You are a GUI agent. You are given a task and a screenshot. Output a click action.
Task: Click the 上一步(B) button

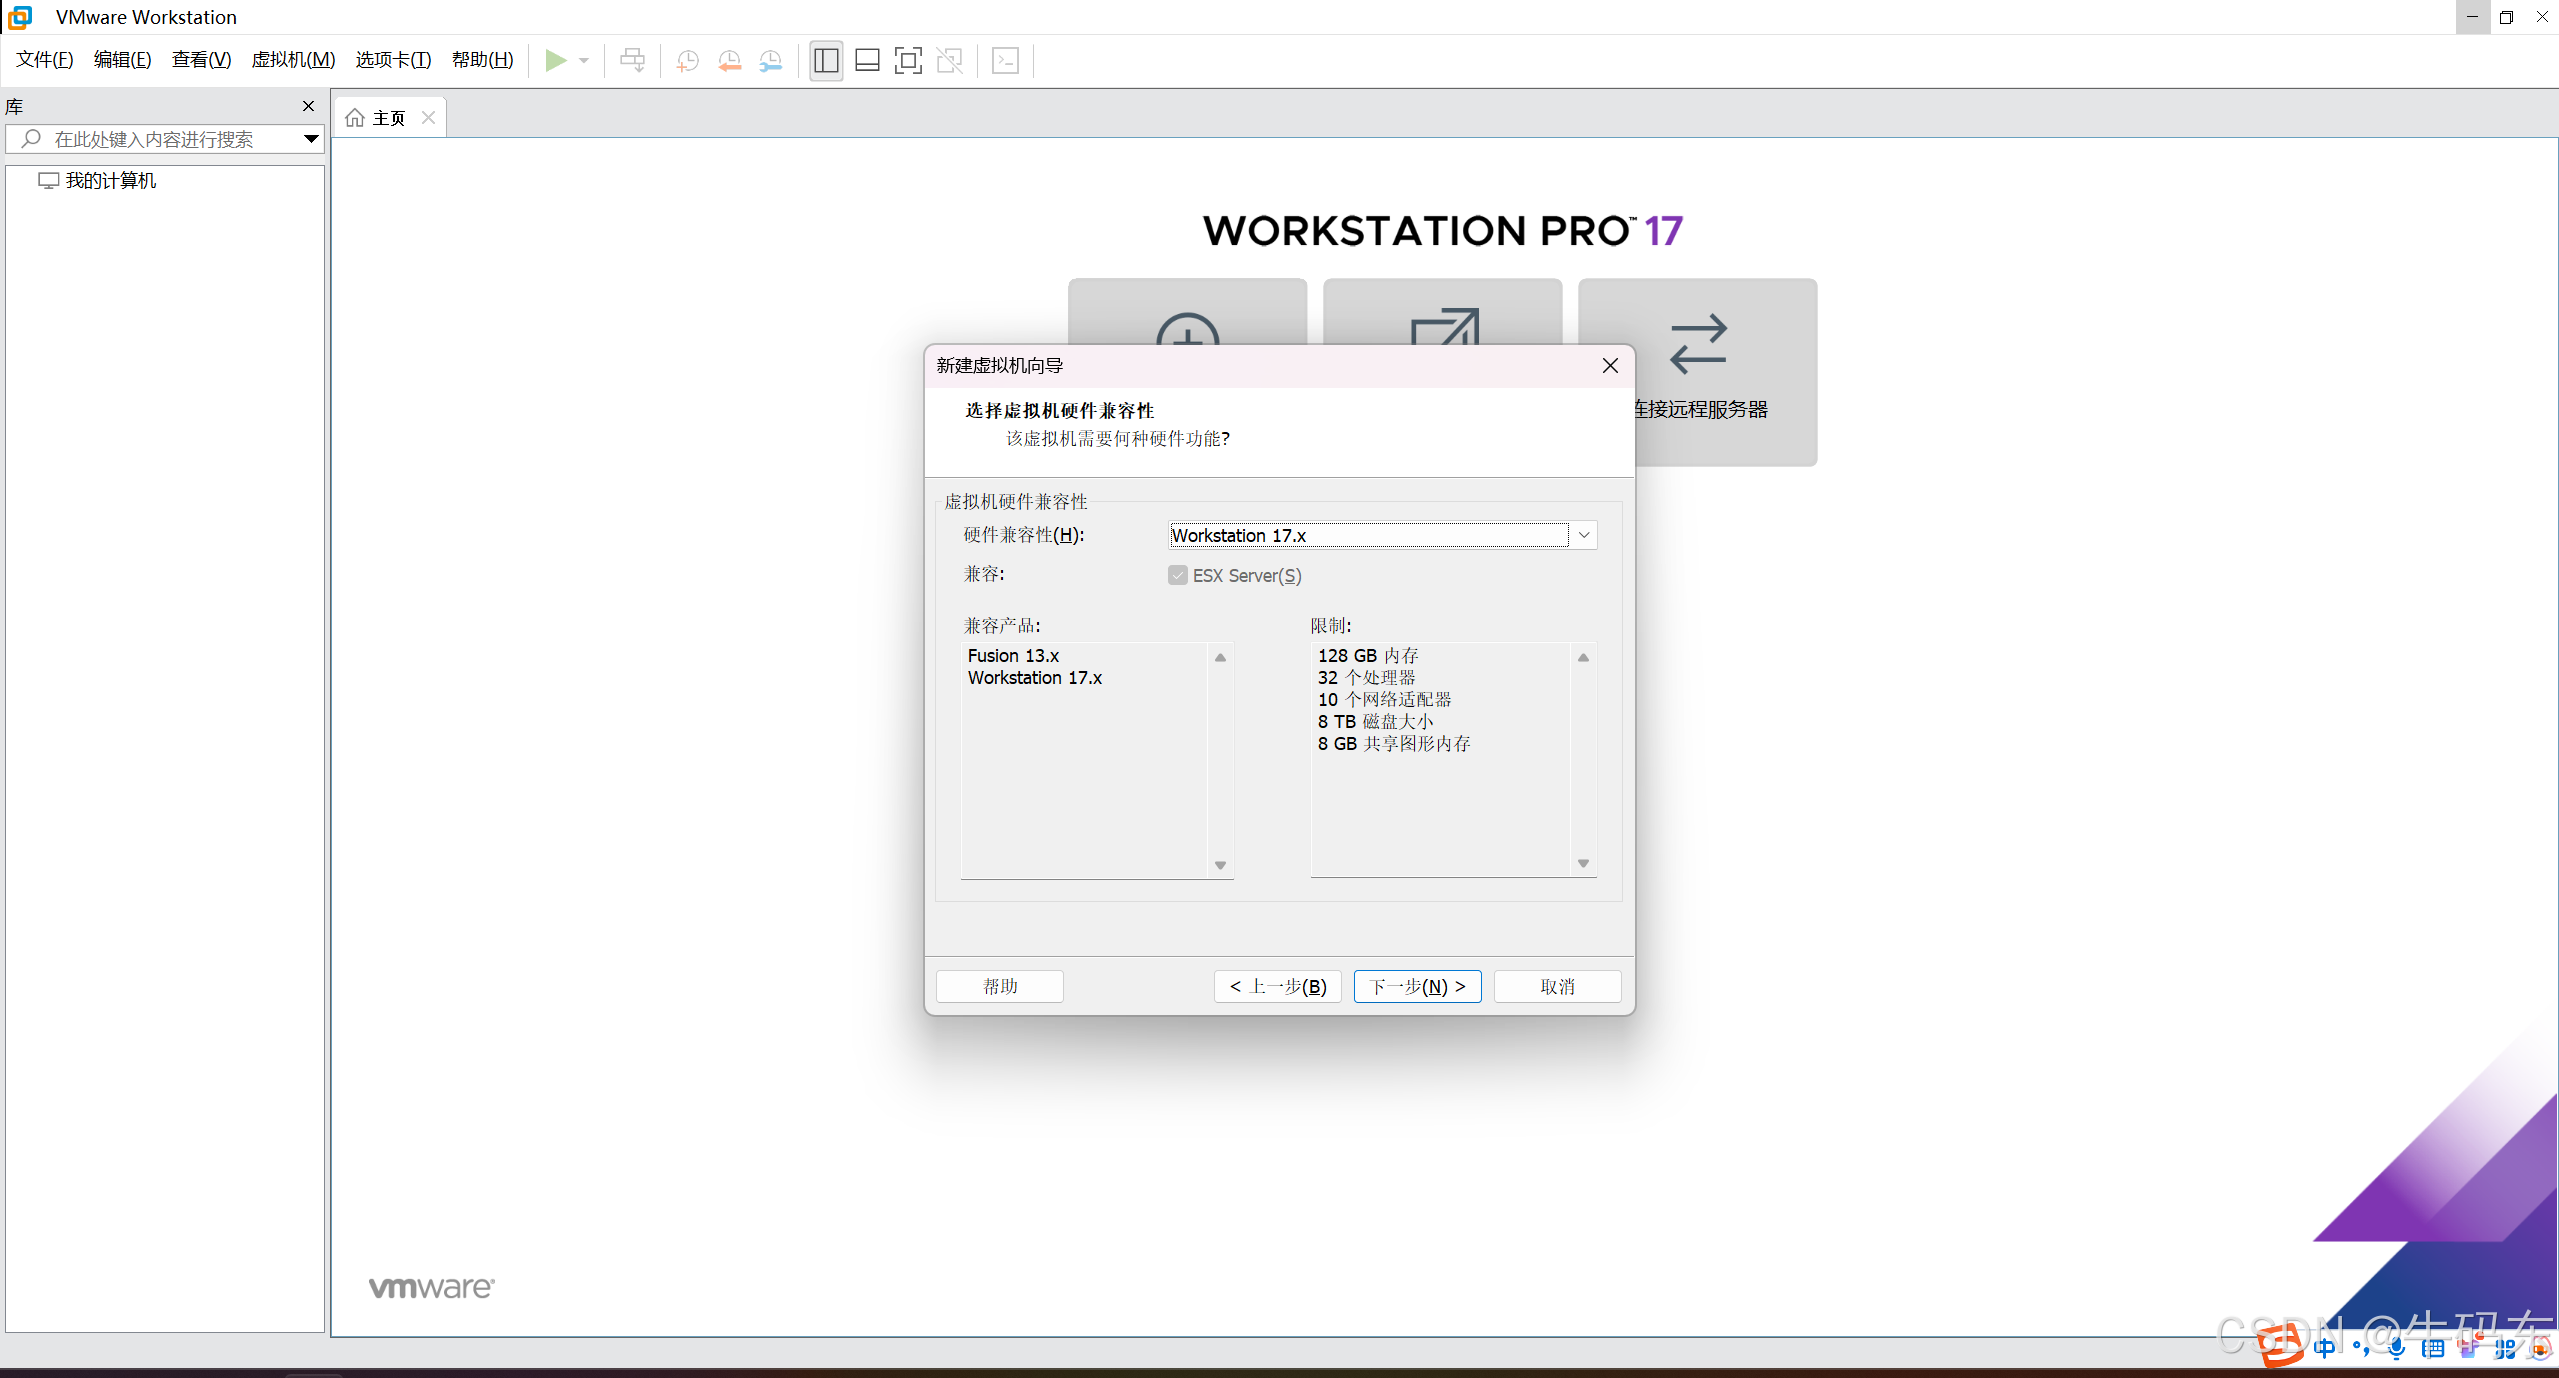pos(1277,986)
